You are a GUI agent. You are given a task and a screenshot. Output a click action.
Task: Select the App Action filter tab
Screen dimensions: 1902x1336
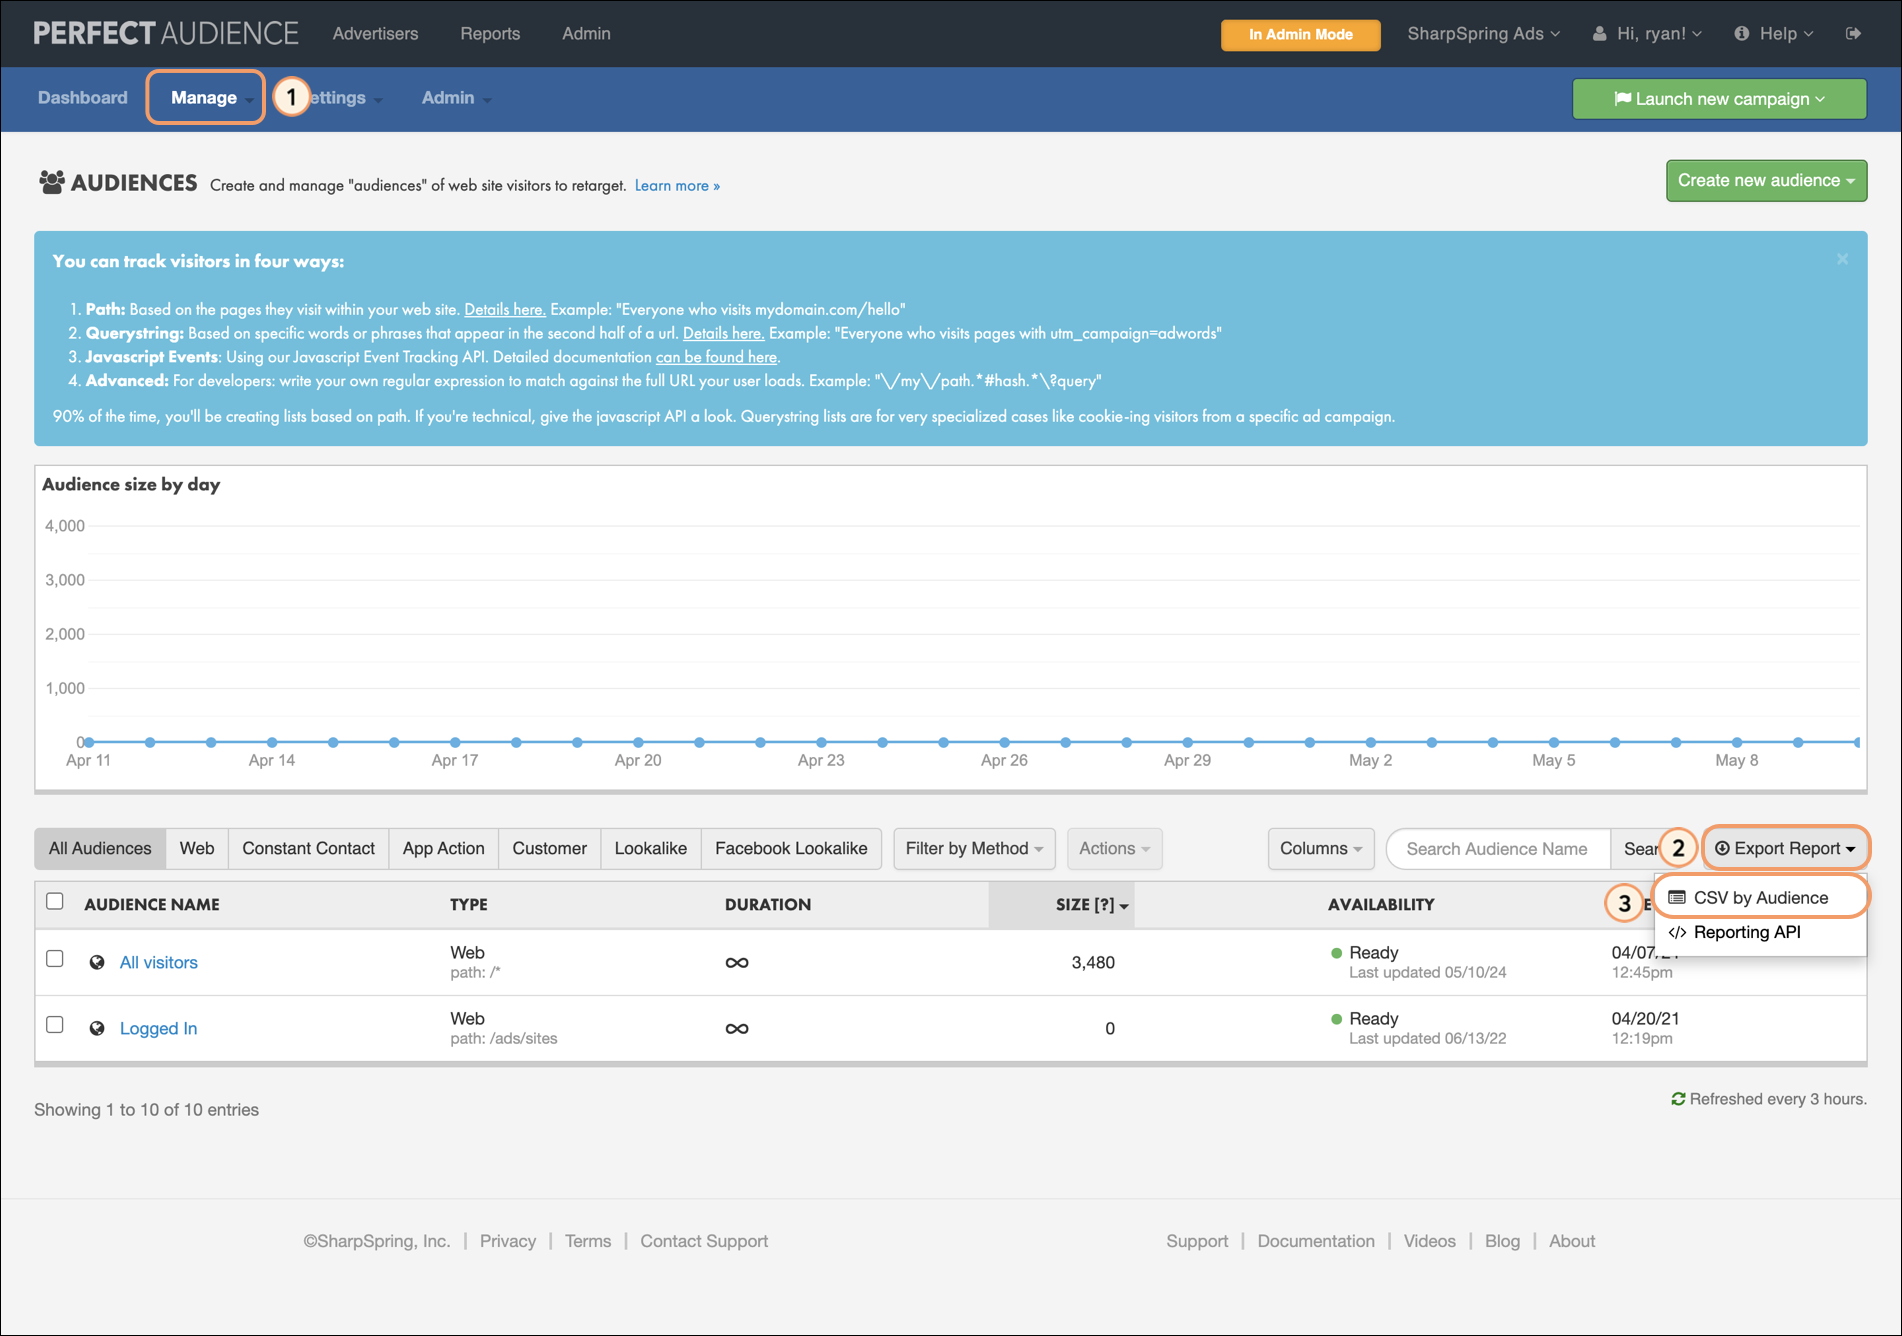click(x=443, y=848)
